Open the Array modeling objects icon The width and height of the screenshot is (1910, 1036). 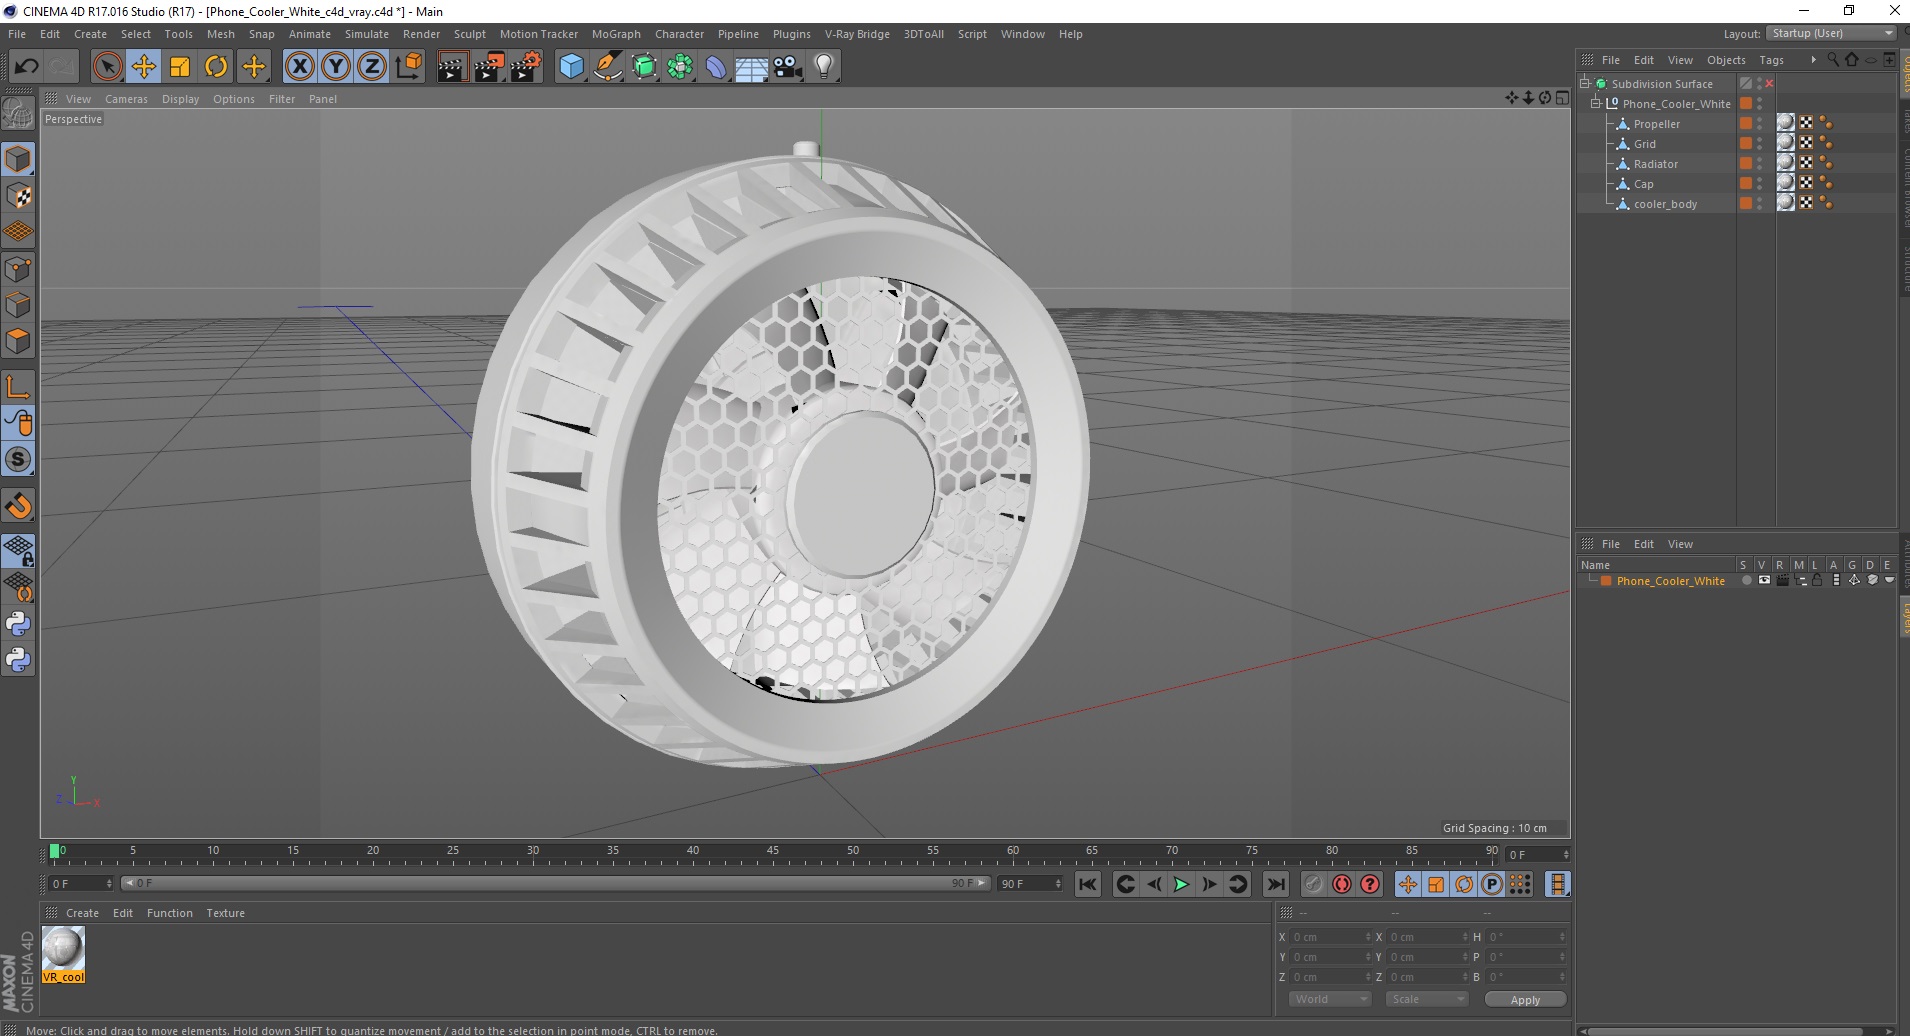(x=680, y=67)
